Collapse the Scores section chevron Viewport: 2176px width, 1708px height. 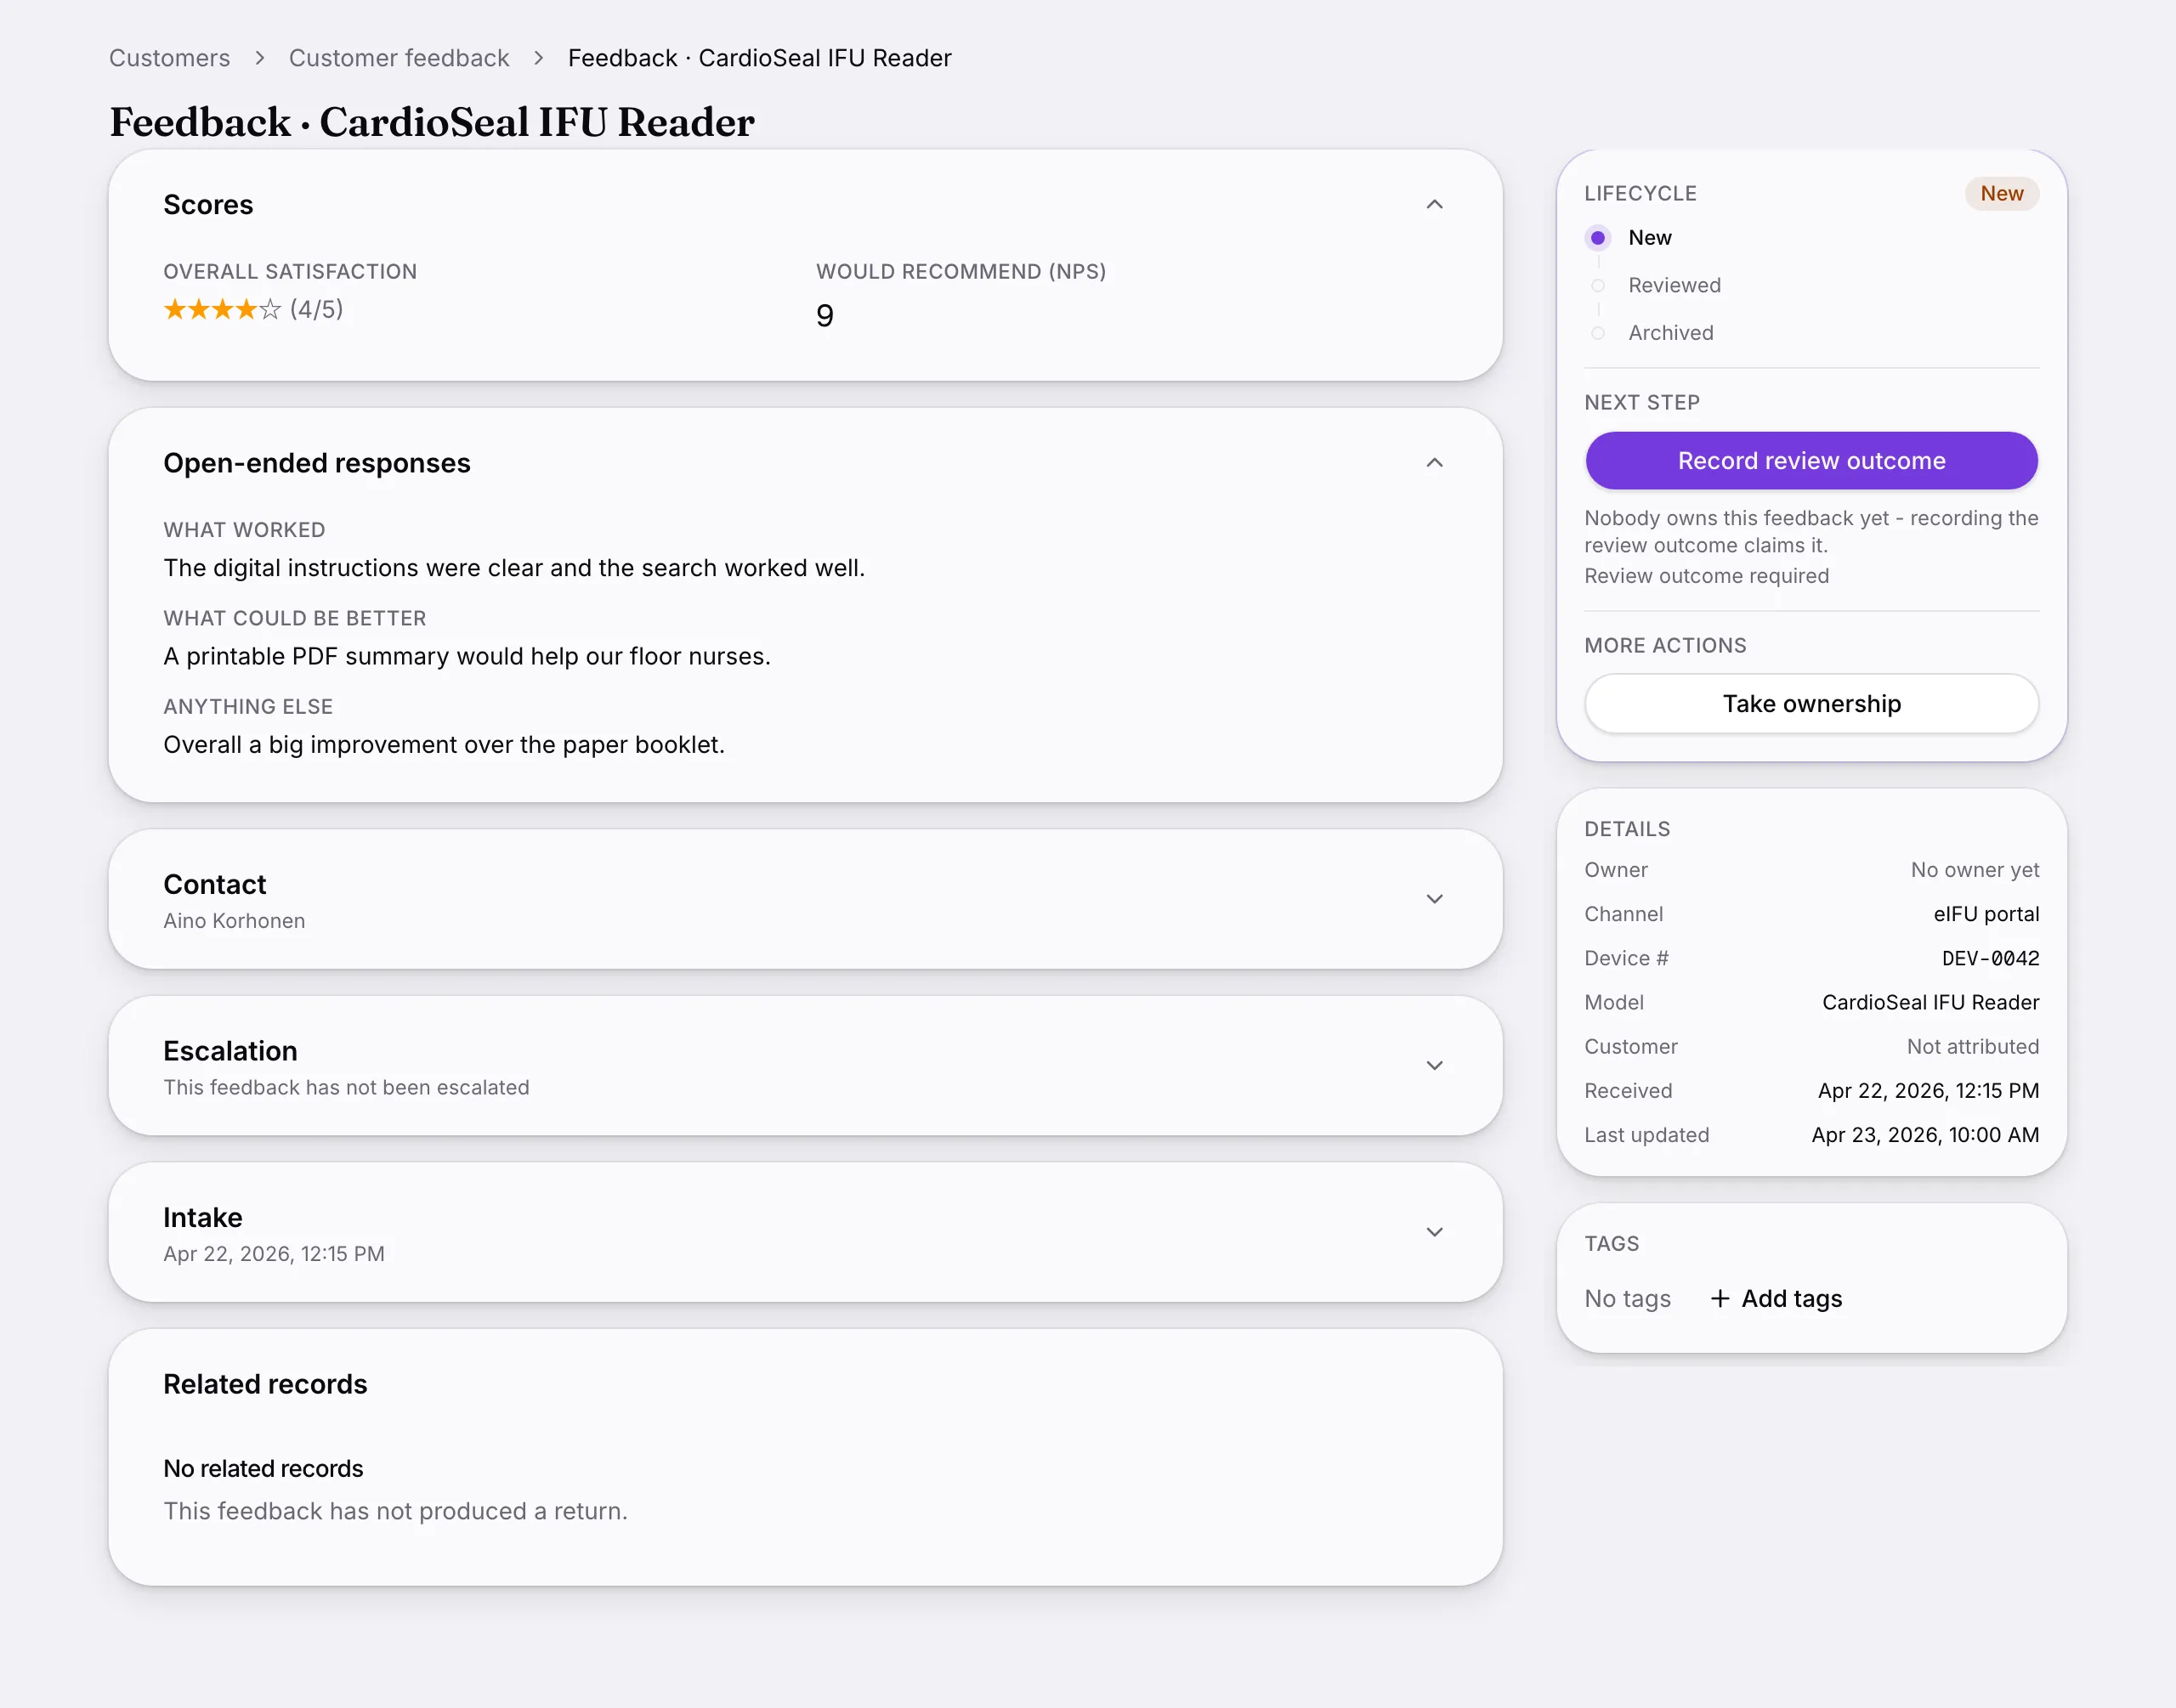pyautogui.click(x=1434, y=205)
